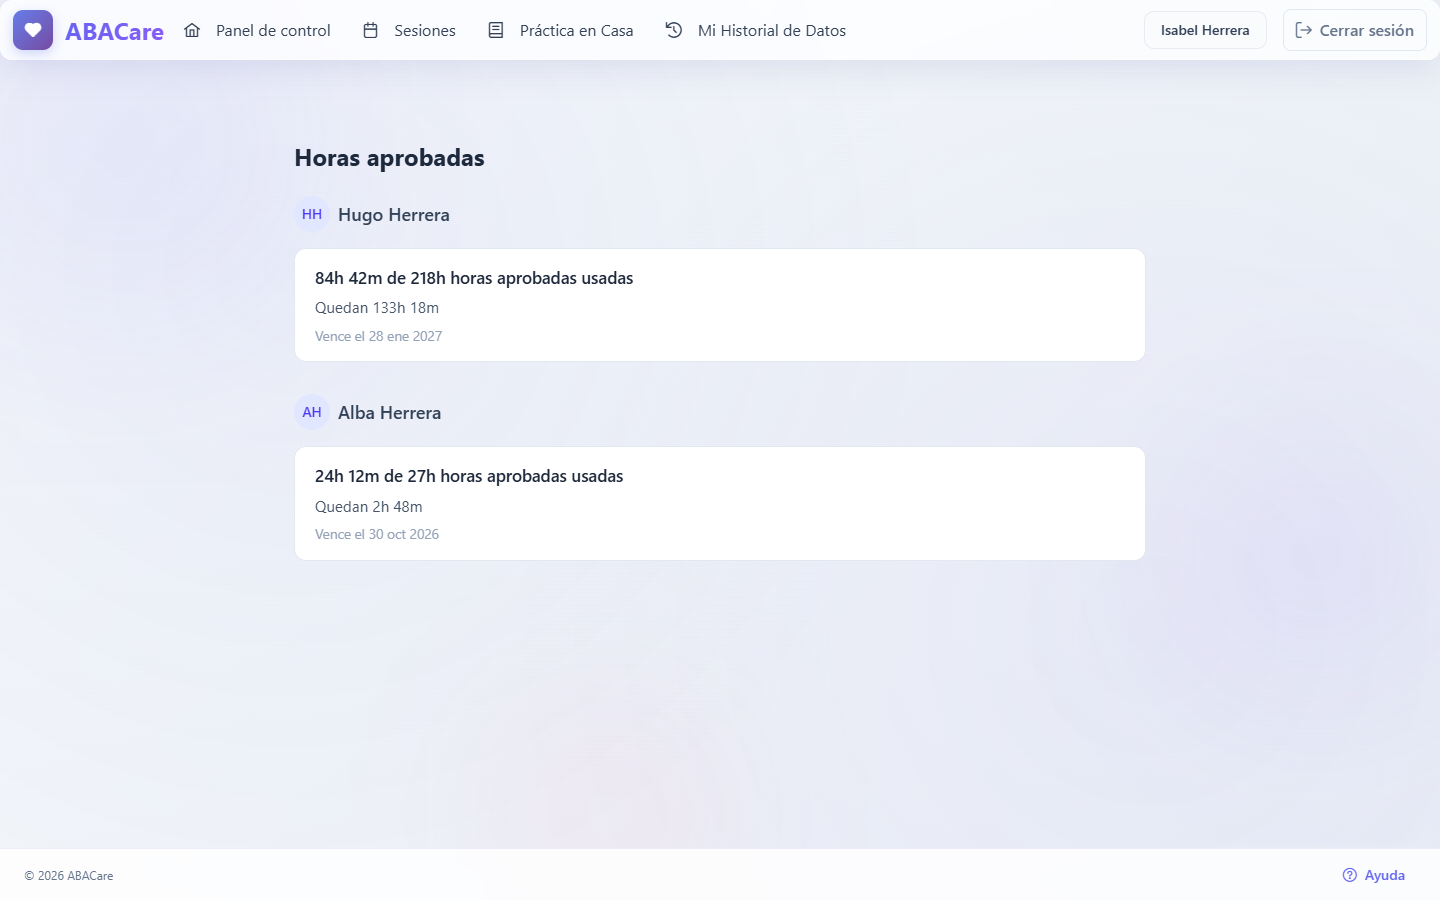
Task: Click the Isabel Herrera user button
Action: coord(1205,30)
